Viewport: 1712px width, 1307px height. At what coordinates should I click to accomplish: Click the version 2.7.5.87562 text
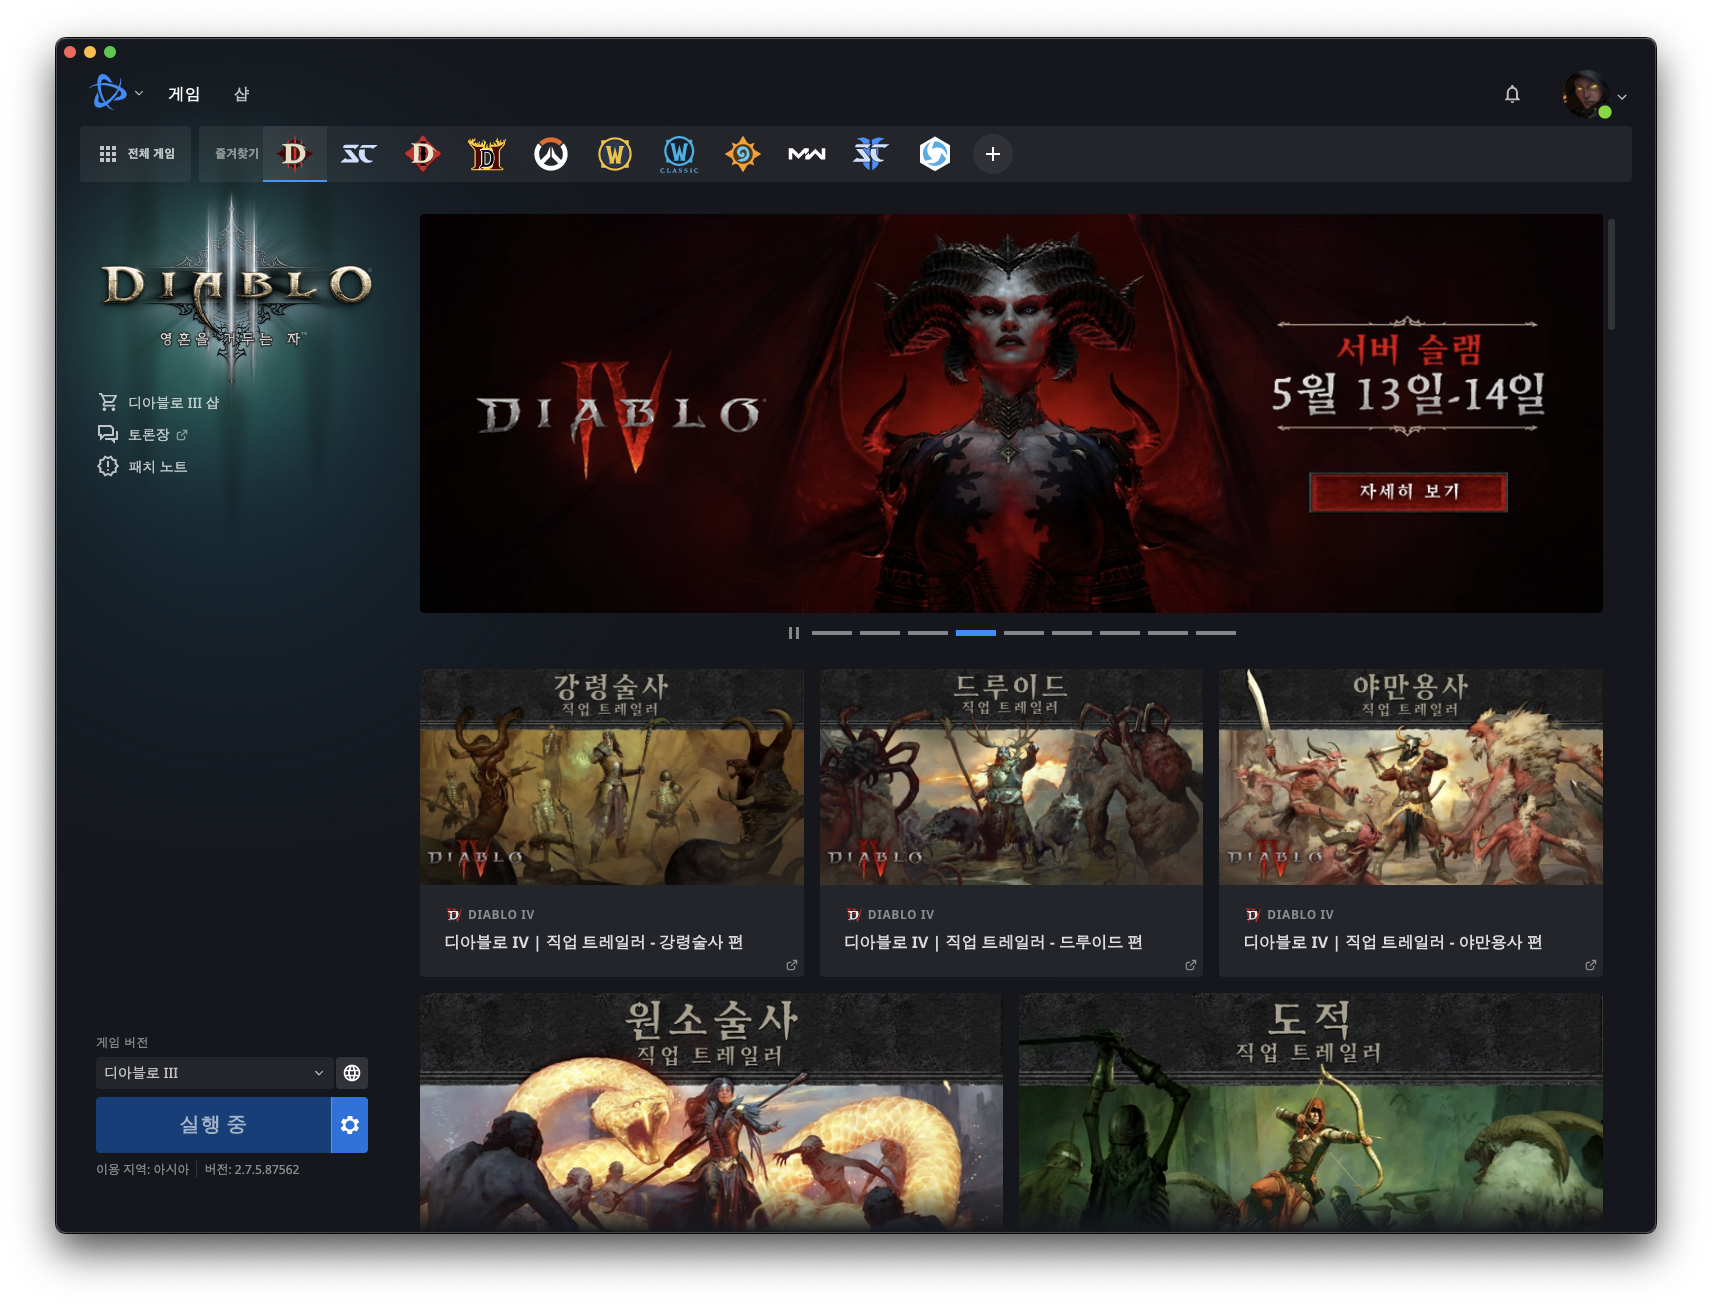(252, 1169)
